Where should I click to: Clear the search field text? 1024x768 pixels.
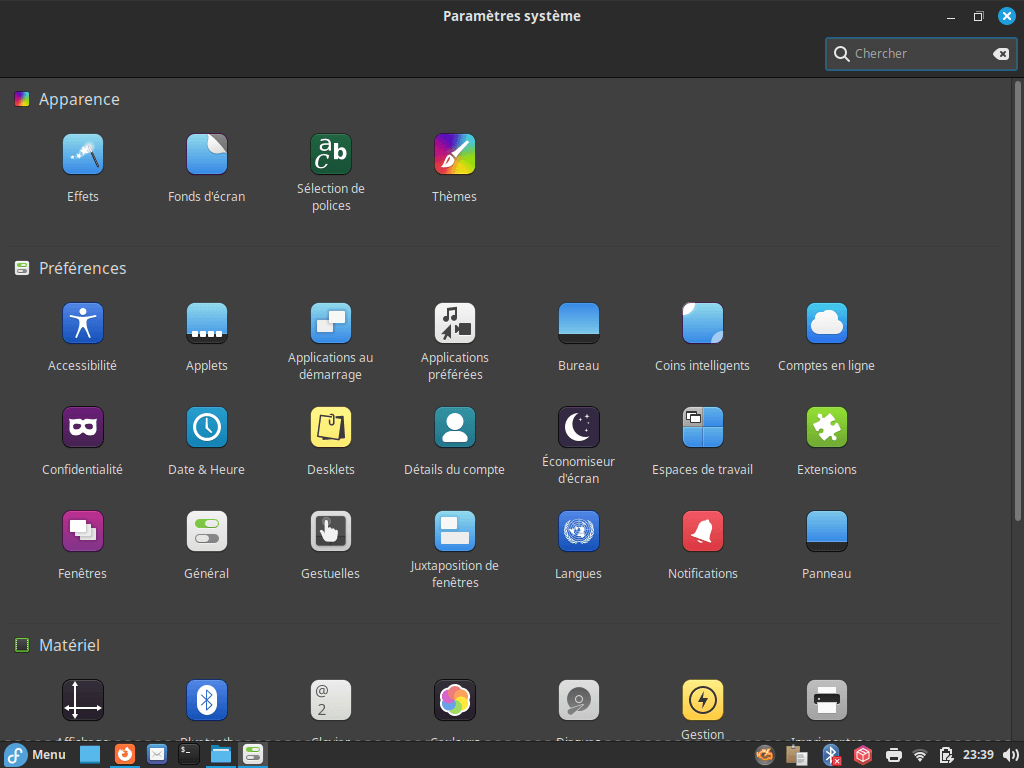[x=1000, y=54]
